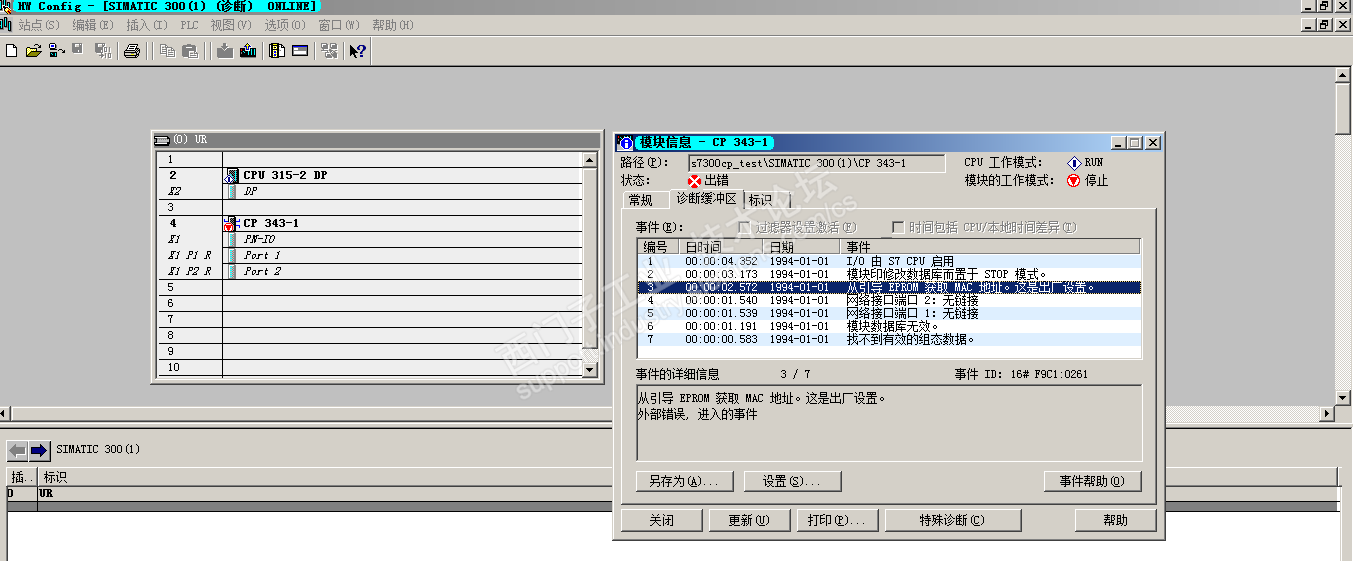Image resolution: width=1353 pixels, height=561 pixels.
Task: Select event row '模块数据库无效。'
Action: tap(889, 326)
